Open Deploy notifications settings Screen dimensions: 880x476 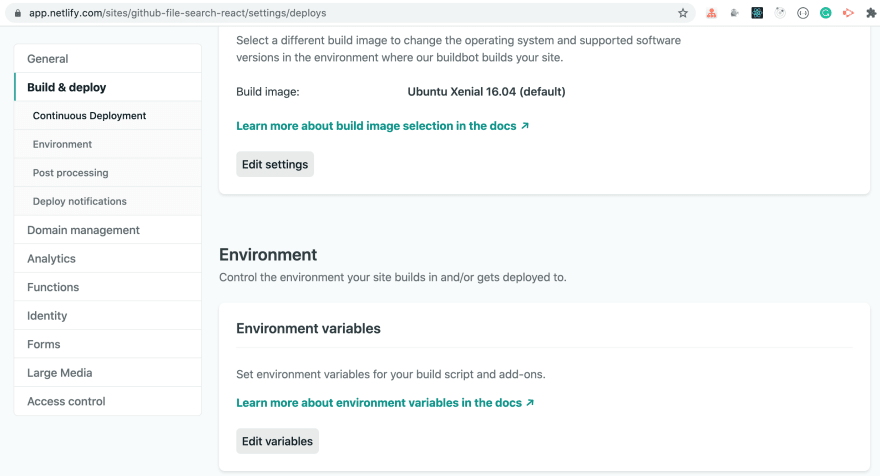[x=108, y=201]
